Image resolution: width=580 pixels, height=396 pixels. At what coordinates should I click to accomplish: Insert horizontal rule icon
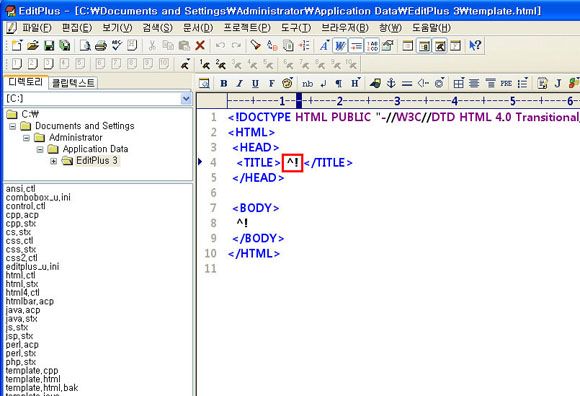tap(407, 84)
